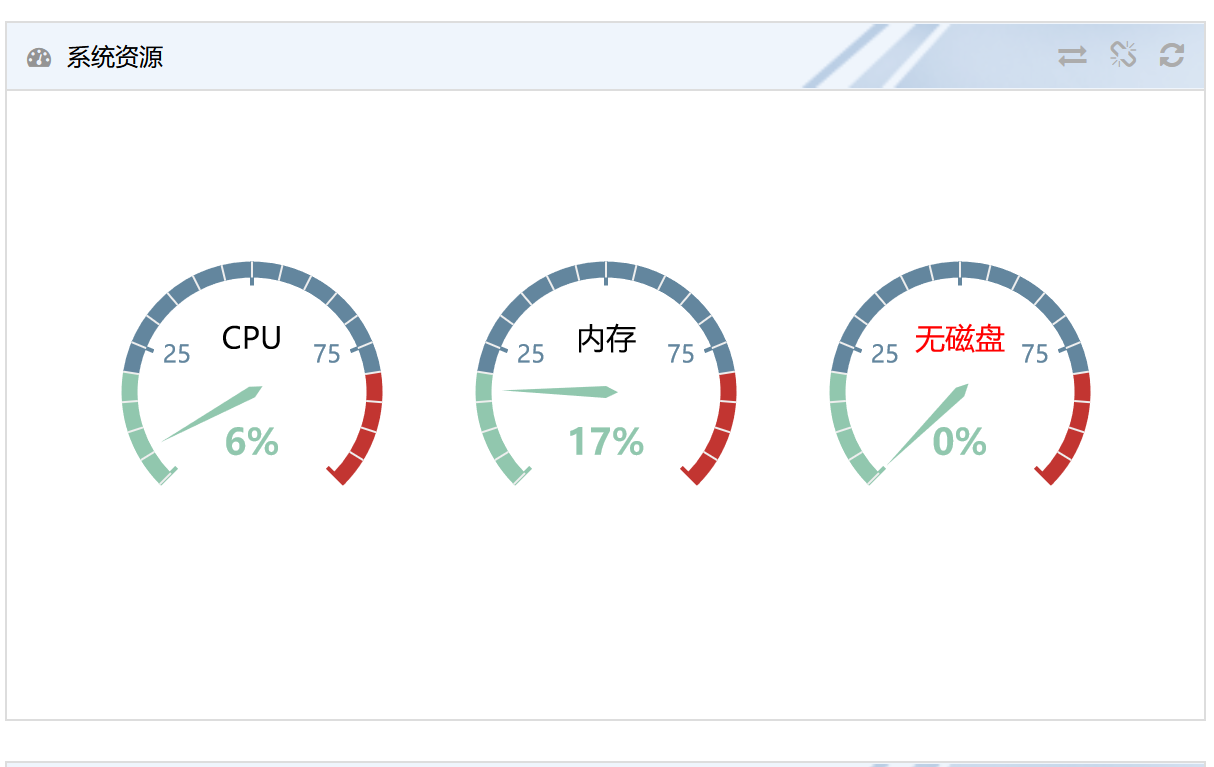Click the 17% memory usage value
This screenshot has width=1214, height=767.
pos(606,441)
